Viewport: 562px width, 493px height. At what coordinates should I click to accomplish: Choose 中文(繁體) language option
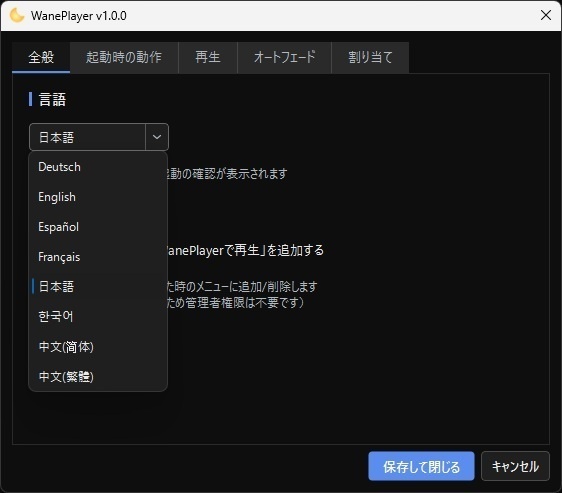point(98,376)
